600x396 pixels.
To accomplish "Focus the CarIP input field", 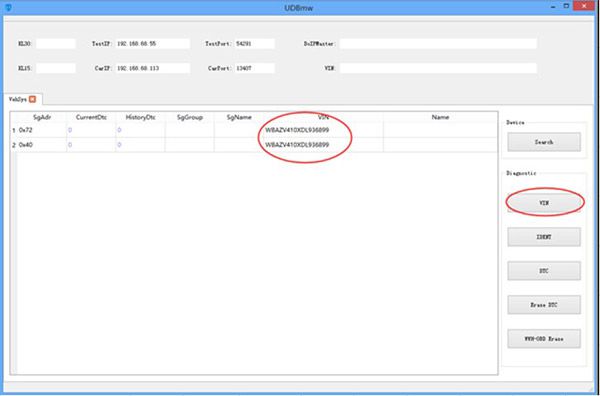I will click(x=153, y=68).
